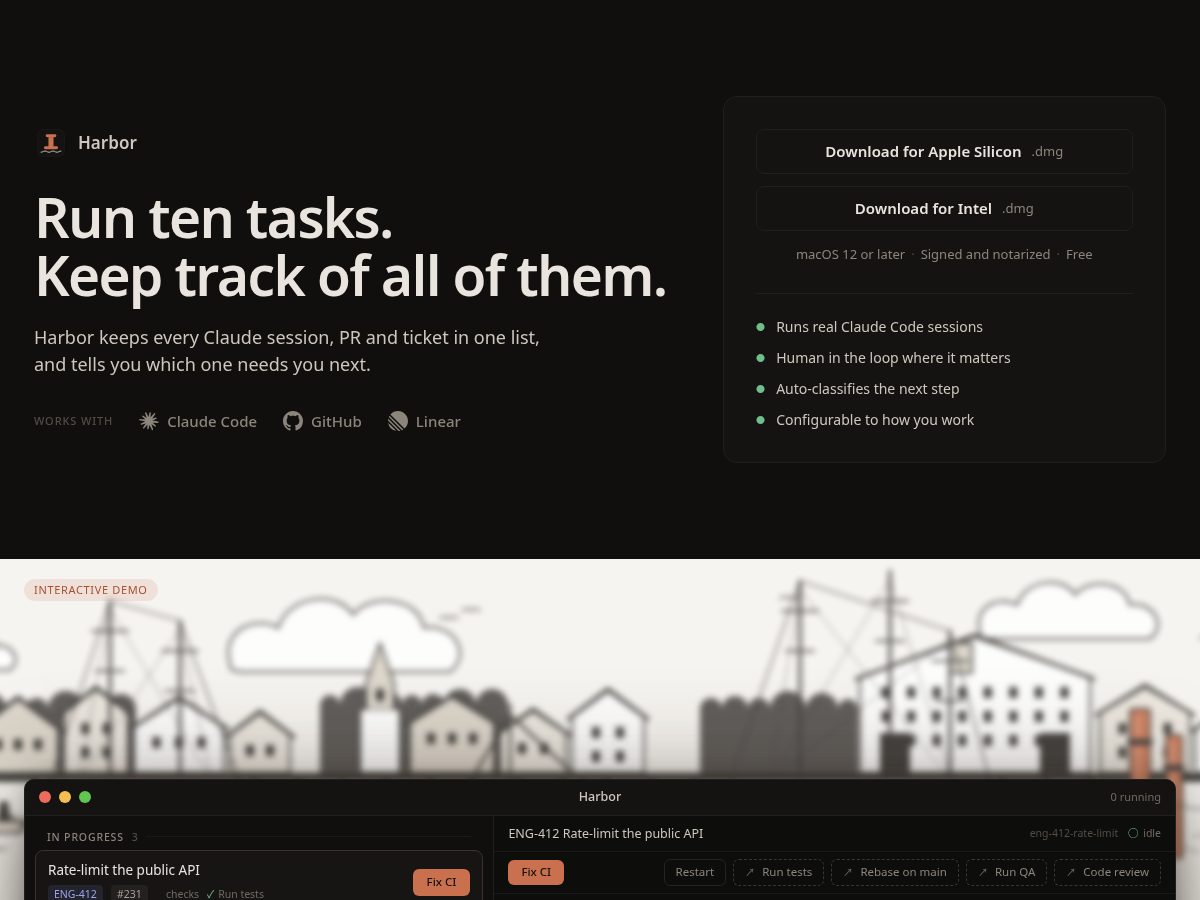Viewport: 1200px width, 900px height.
Task: Download for Apple Silicon
Action: click(x=944, y=151)
